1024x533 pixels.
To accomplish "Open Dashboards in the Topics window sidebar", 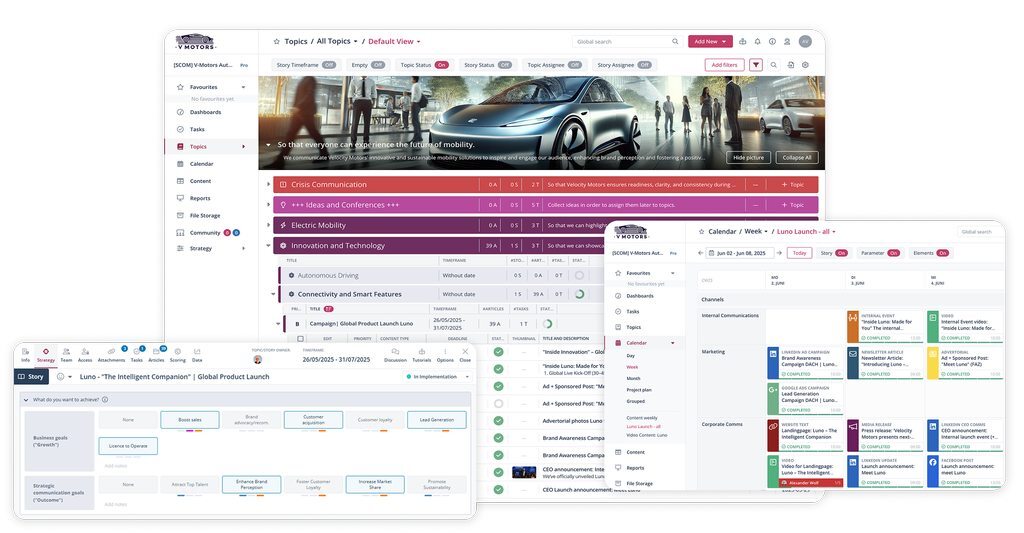I will click(x=204, y=112).
